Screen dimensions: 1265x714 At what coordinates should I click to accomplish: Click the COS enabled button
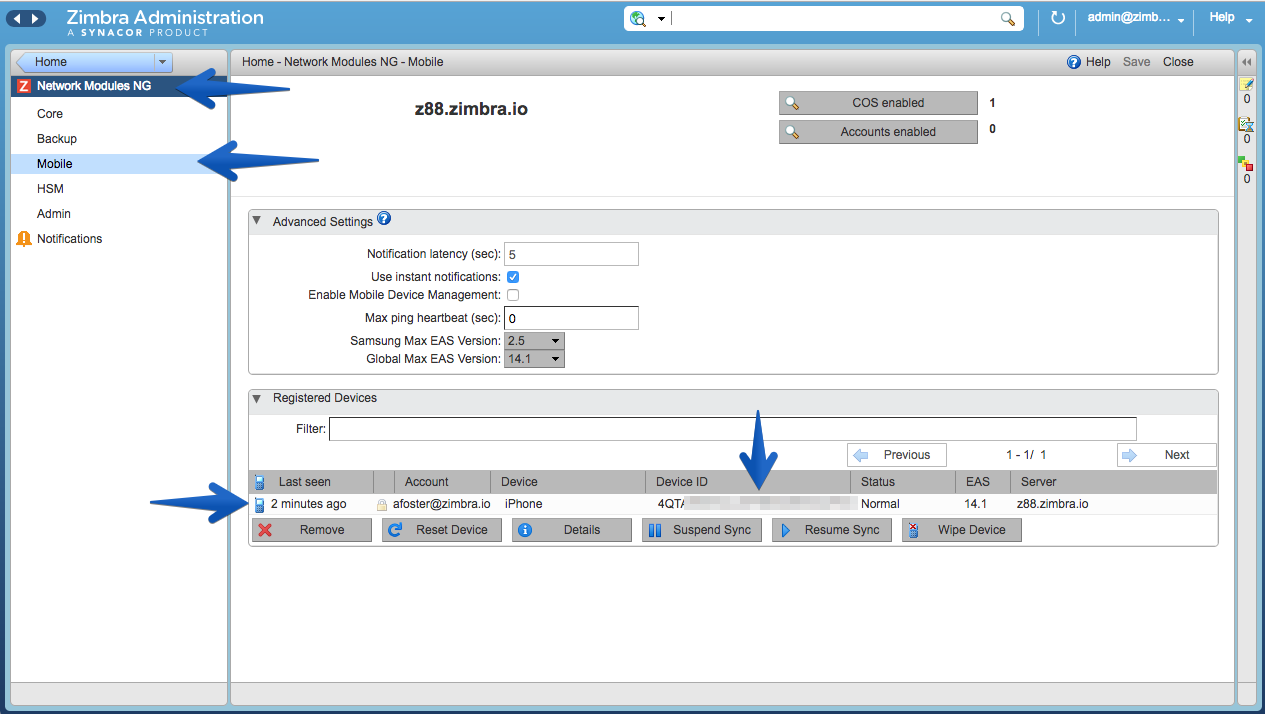[878, 103]
